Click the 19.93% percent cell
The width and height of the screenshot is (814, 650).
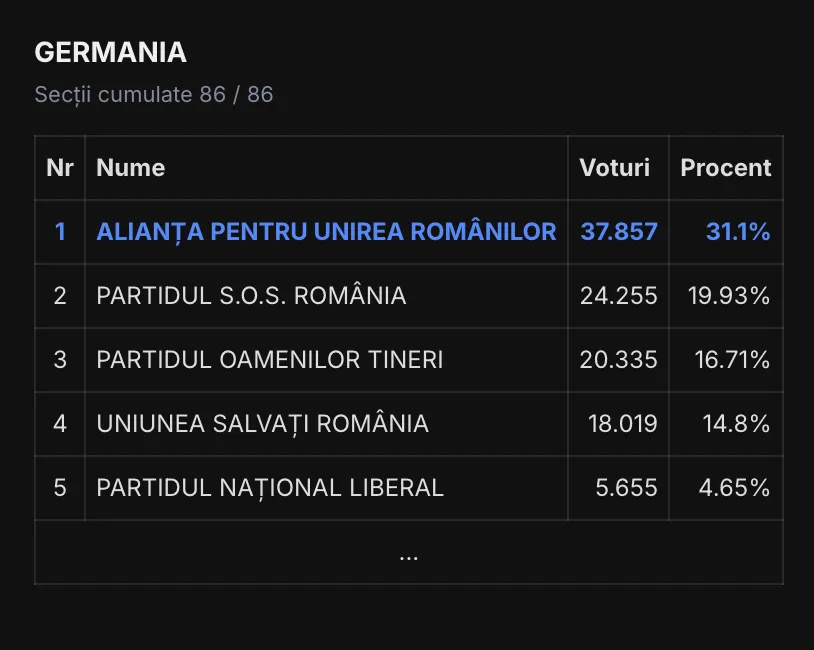point(729,296)
